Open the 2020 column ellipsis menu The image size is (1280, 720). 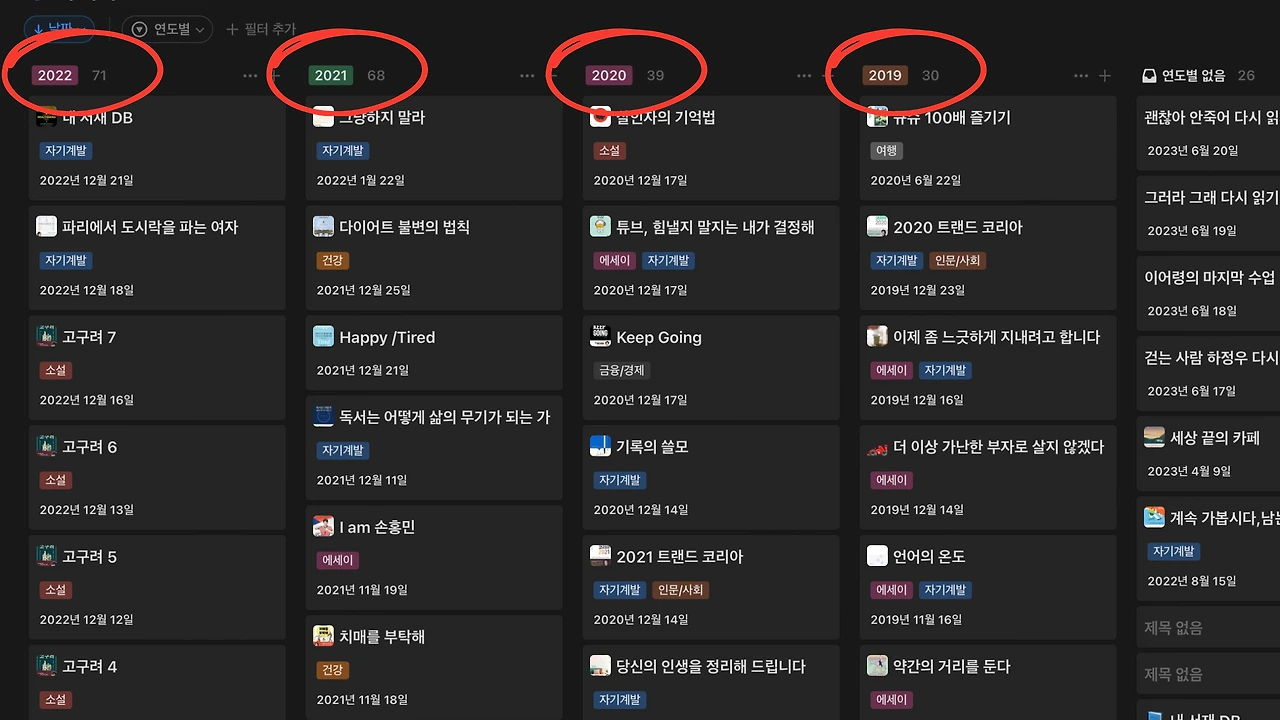pos(804,76)
